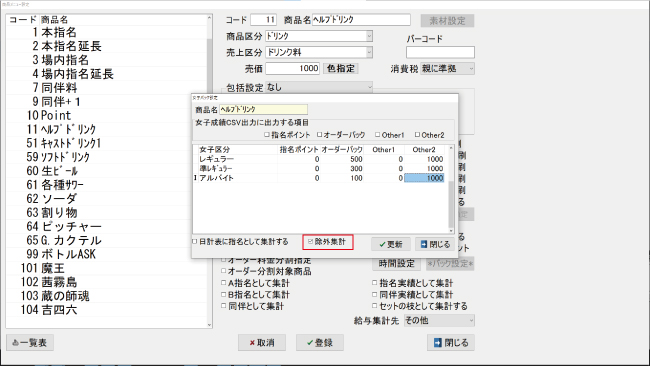650x366 pixels.
Task: Check Other1 CSV output option
Action: [377, 135]
